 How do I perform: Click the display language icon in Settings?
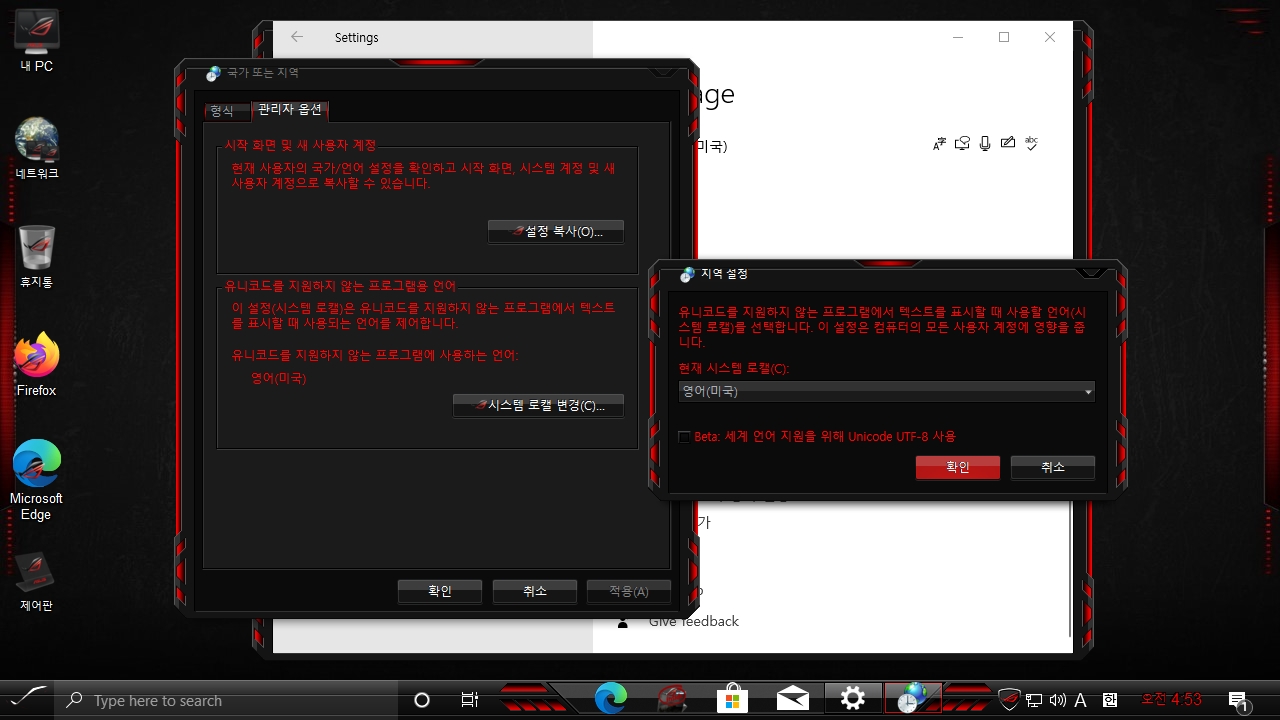(939, 144)
